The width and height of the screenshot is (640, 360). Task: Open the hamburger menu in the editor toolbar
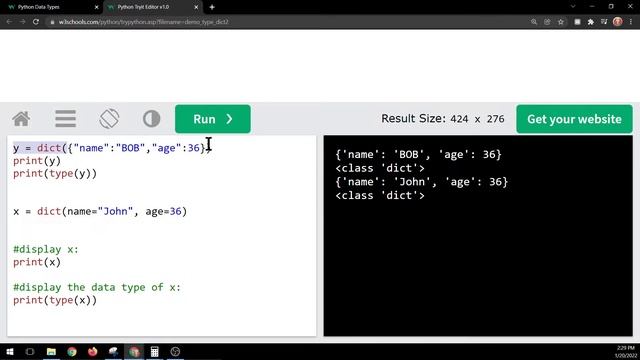click(65, 119)
